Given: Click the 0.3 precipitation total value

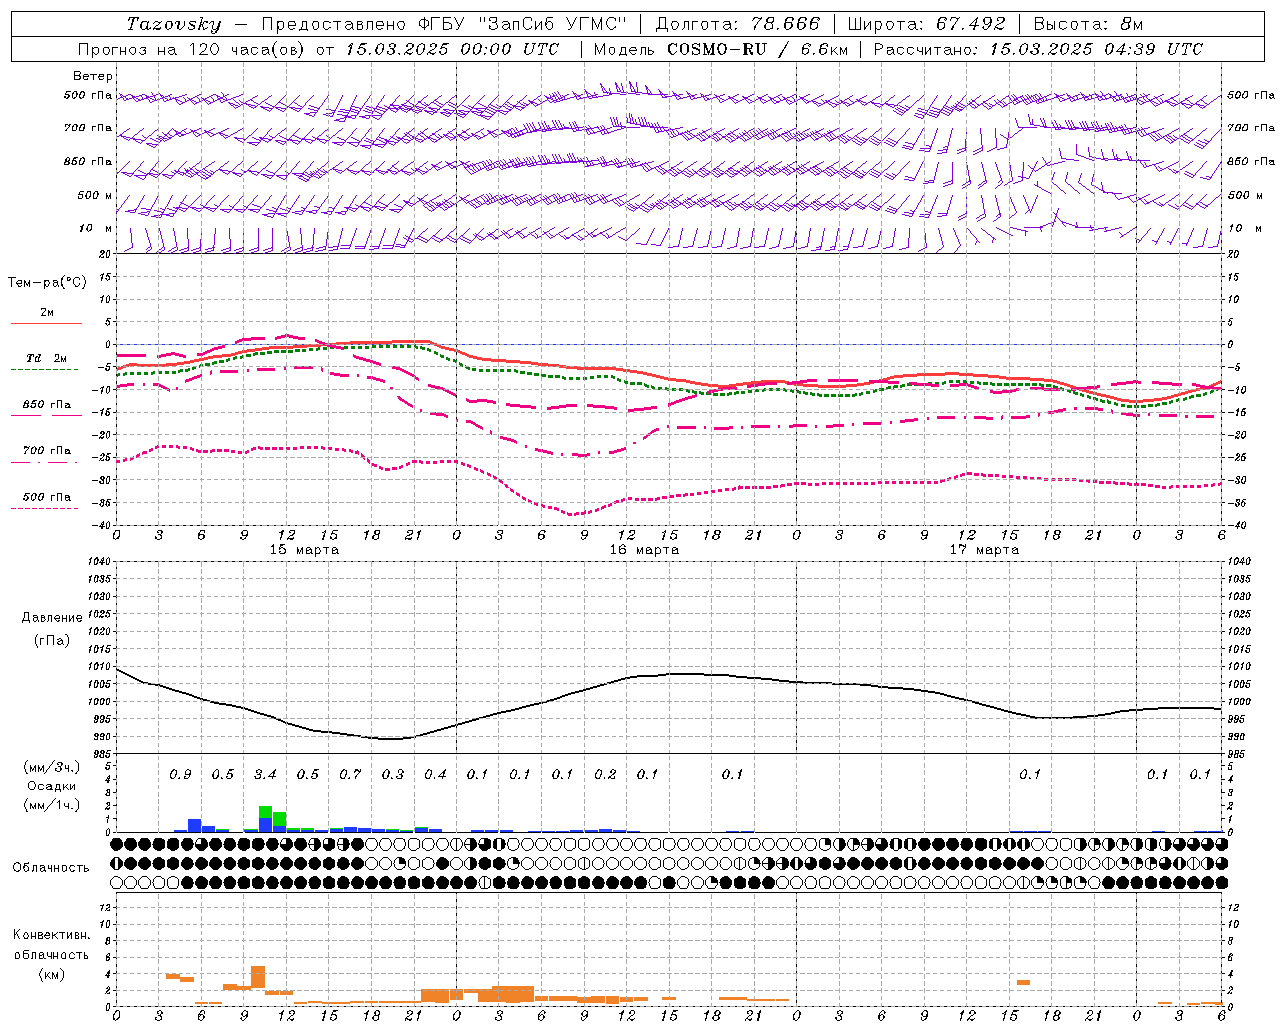Looking at the screenshot, I should pyautogui.click(x=393, y=775).
